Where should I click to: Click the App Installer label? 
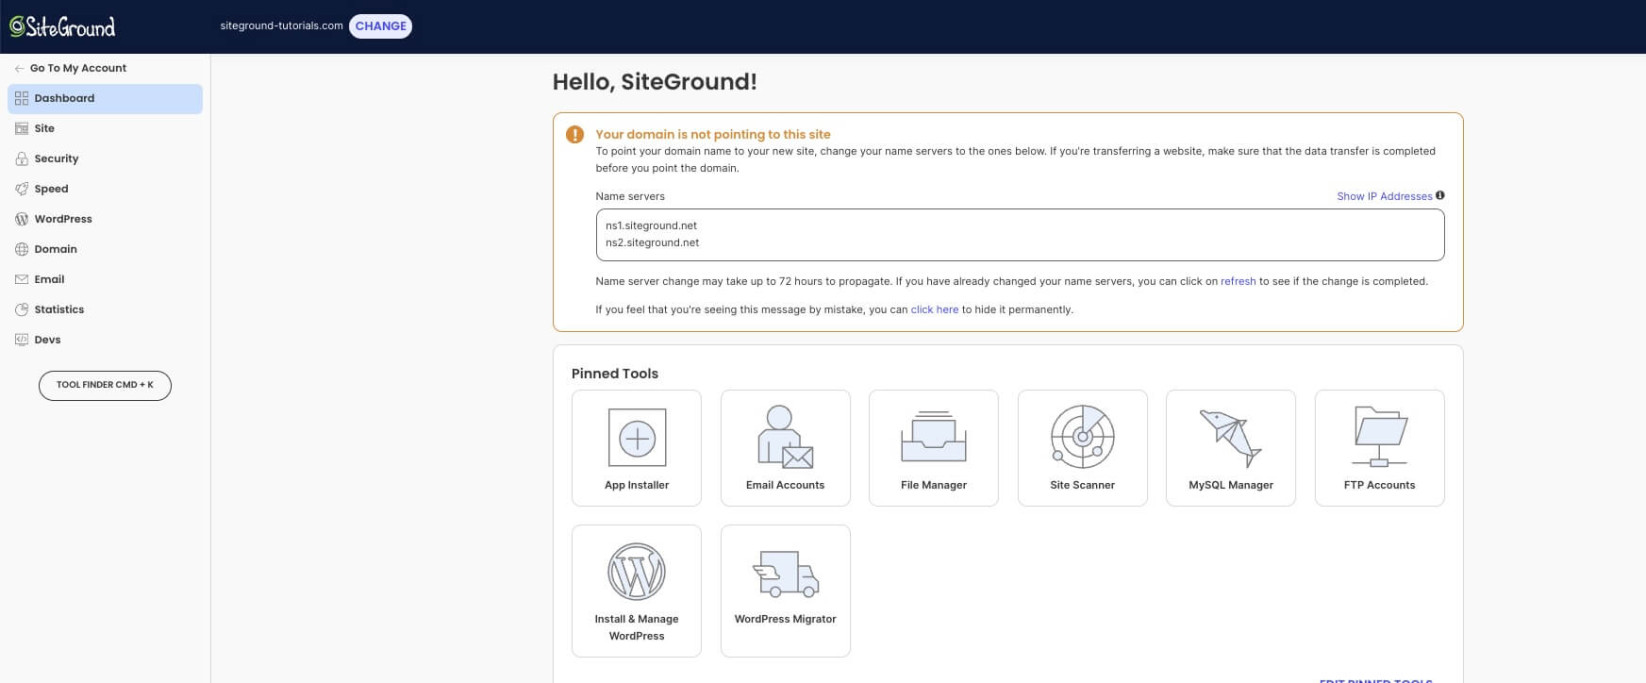[637, 485]
